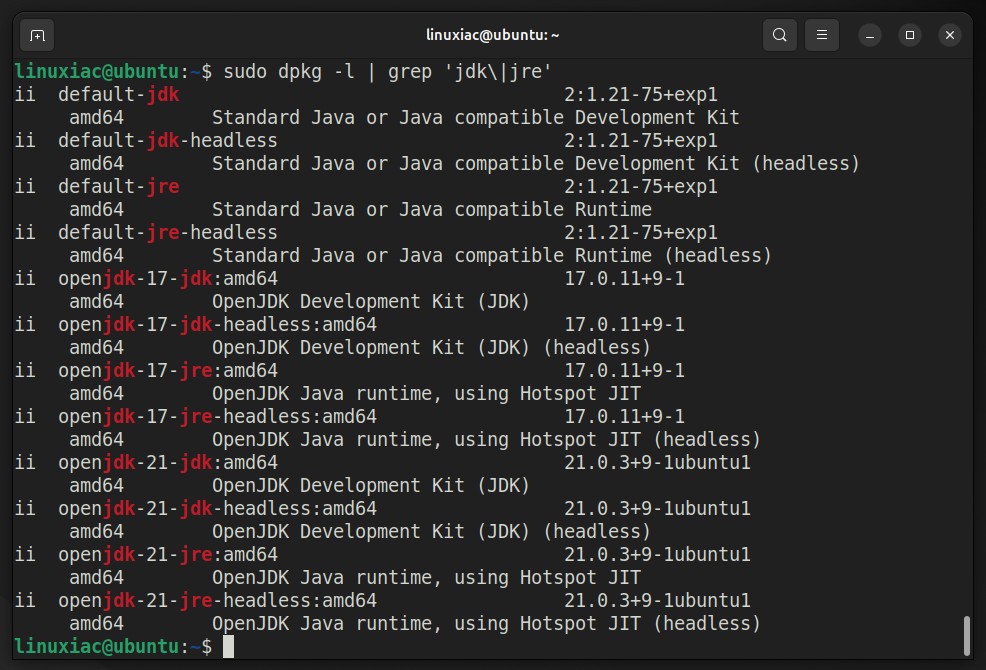The width and height of the screenshot is (986, 670).
Task: Click description Standard Java Development Kit (headless)
Action: pos(536,164)
